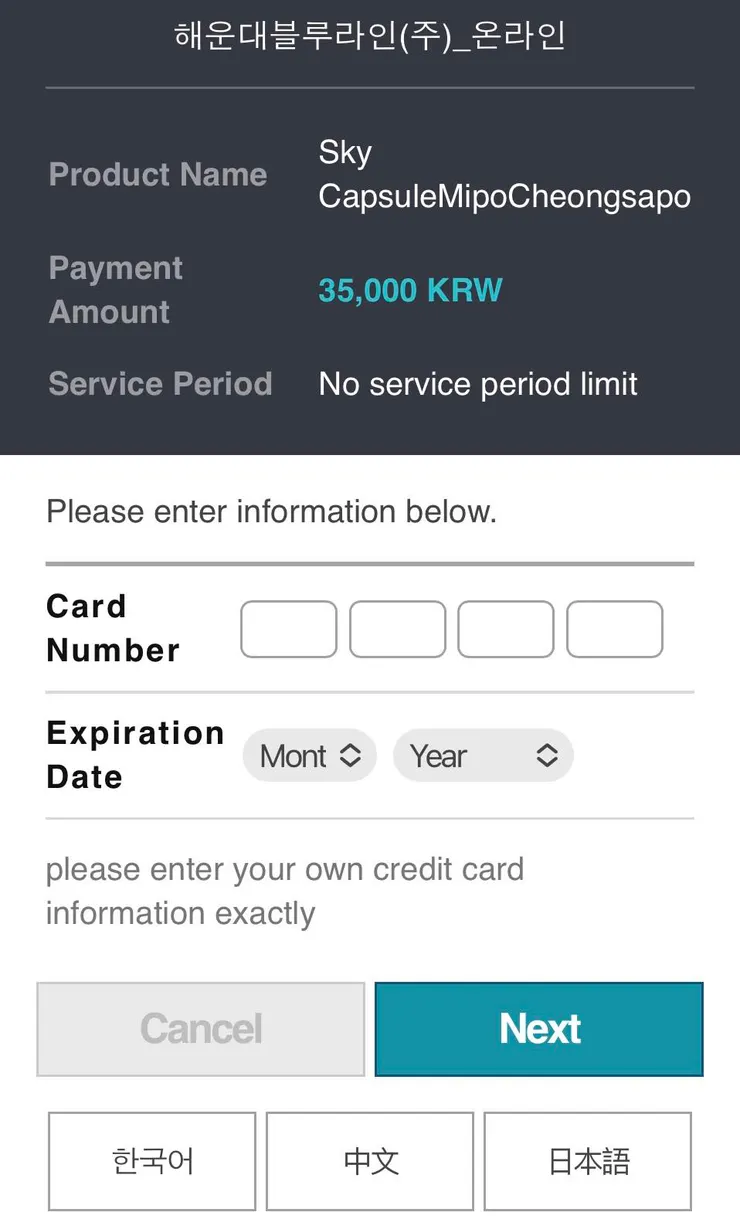This screenshot has height=1216, width=740.
Task: Focus the second card number box
Action: 397,629
